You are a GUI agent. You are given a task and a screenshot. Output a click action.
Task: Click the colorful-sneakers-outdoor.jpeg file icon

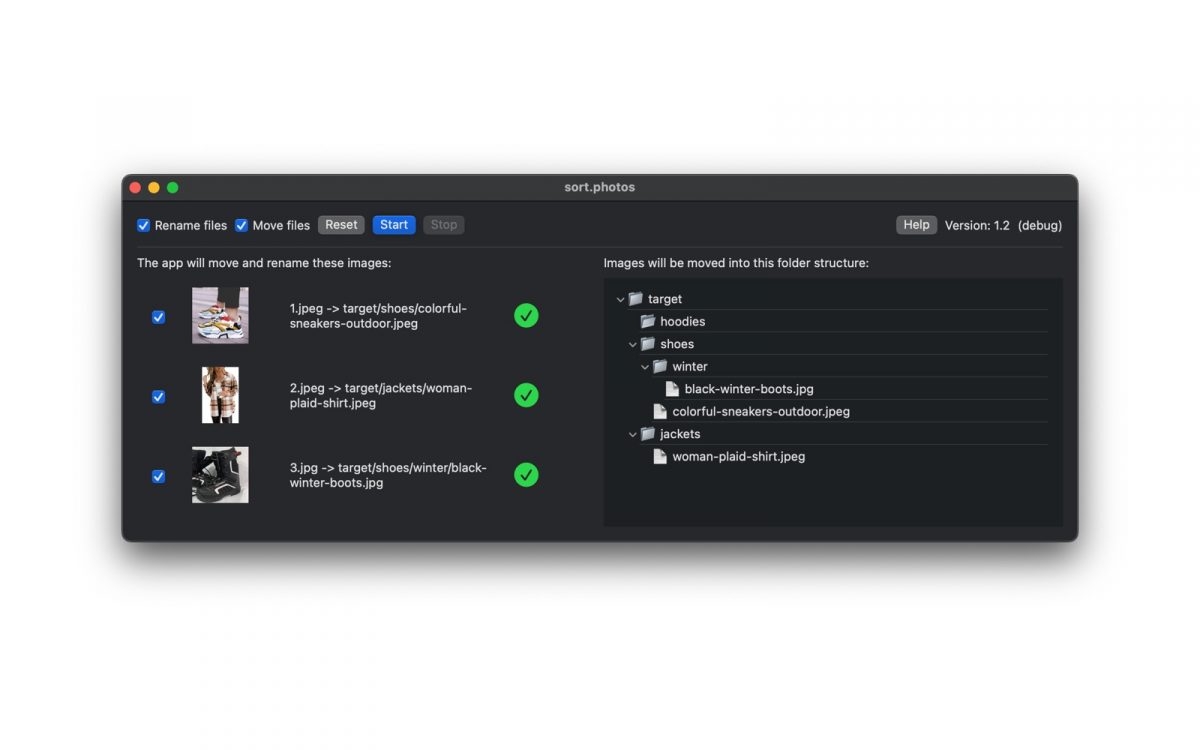tap(660, 411)
